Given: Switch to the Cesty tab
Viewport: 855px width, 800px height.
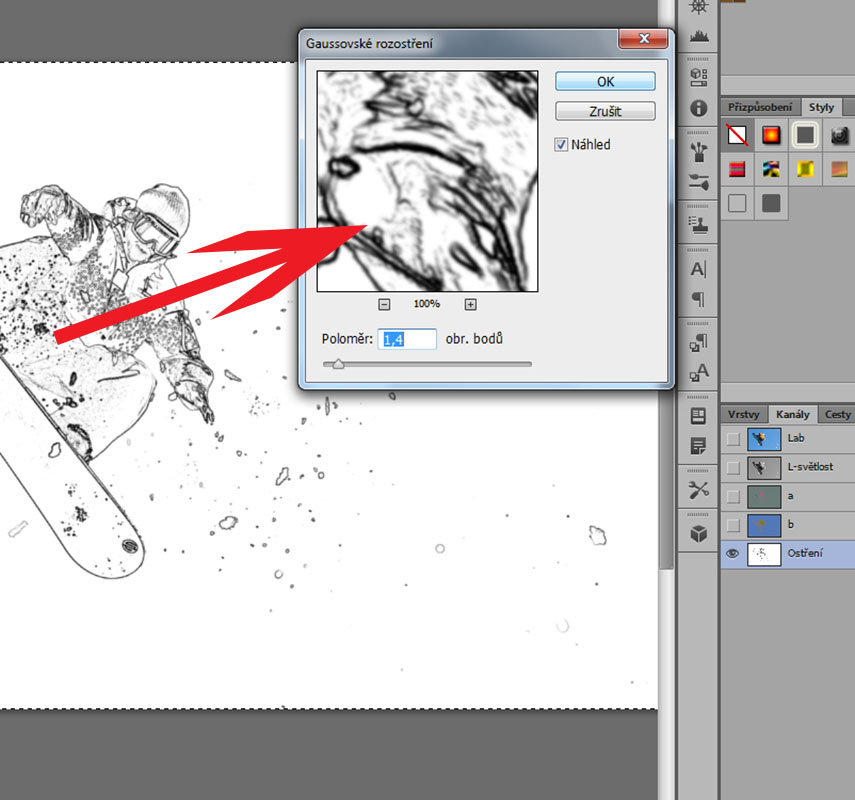Looking at the screenshot, I should [837, 414].
